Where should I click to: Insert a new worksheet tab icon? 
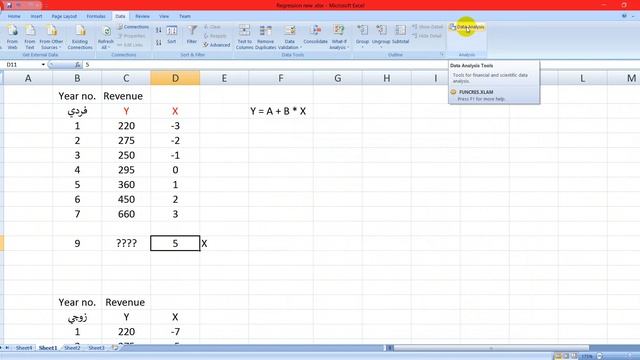tap(115, 348)
